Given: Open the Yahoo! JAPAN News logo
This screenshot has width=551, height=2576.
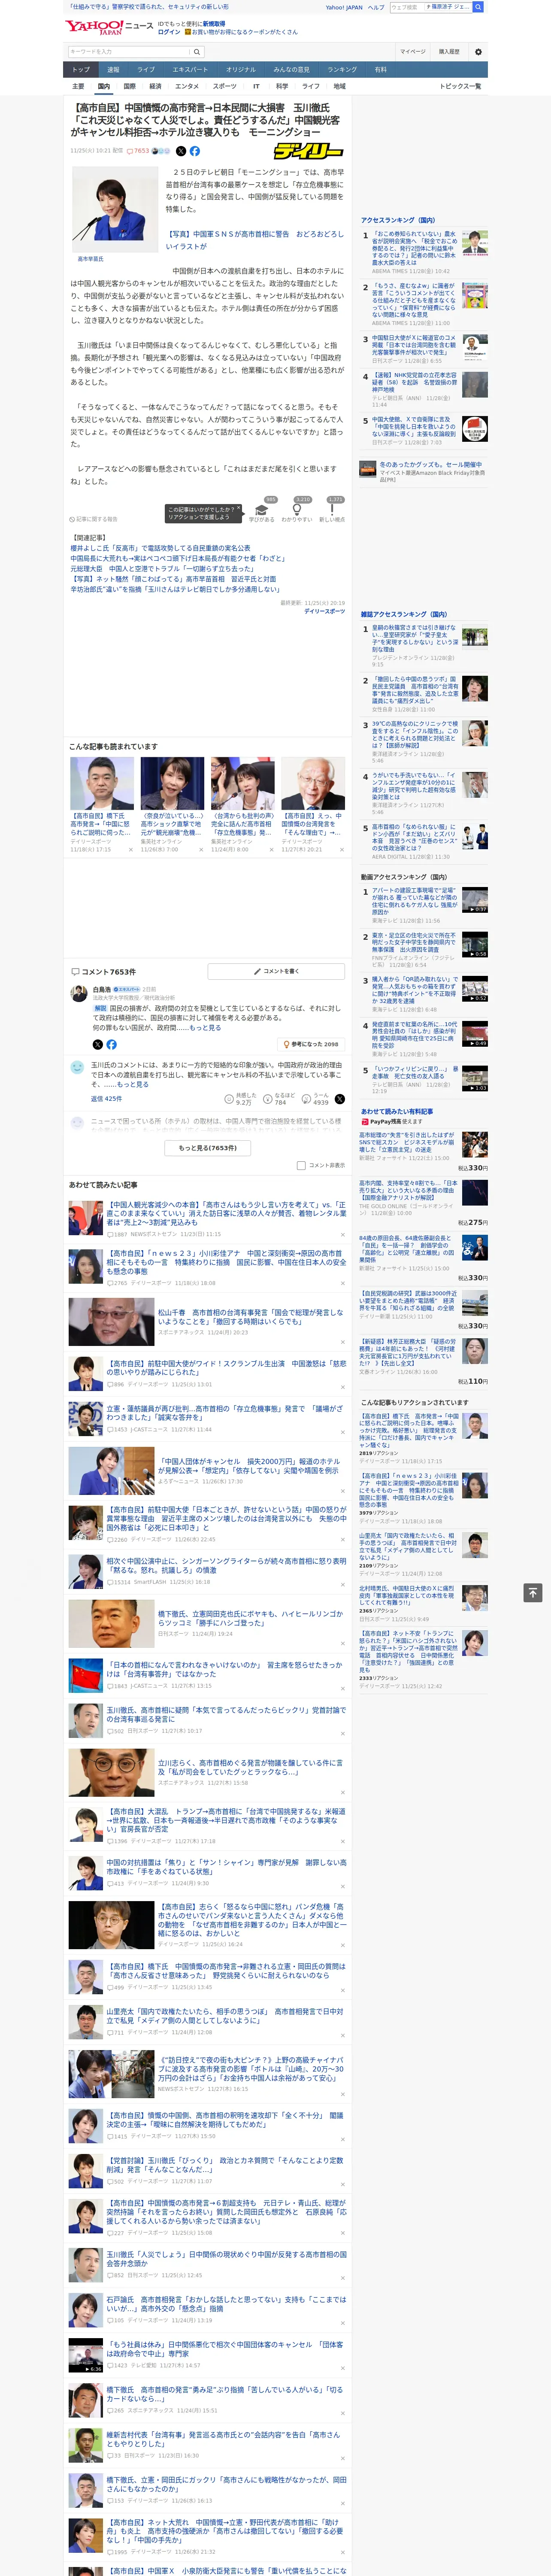Looking at the screenshot, I should click(109, 27).
